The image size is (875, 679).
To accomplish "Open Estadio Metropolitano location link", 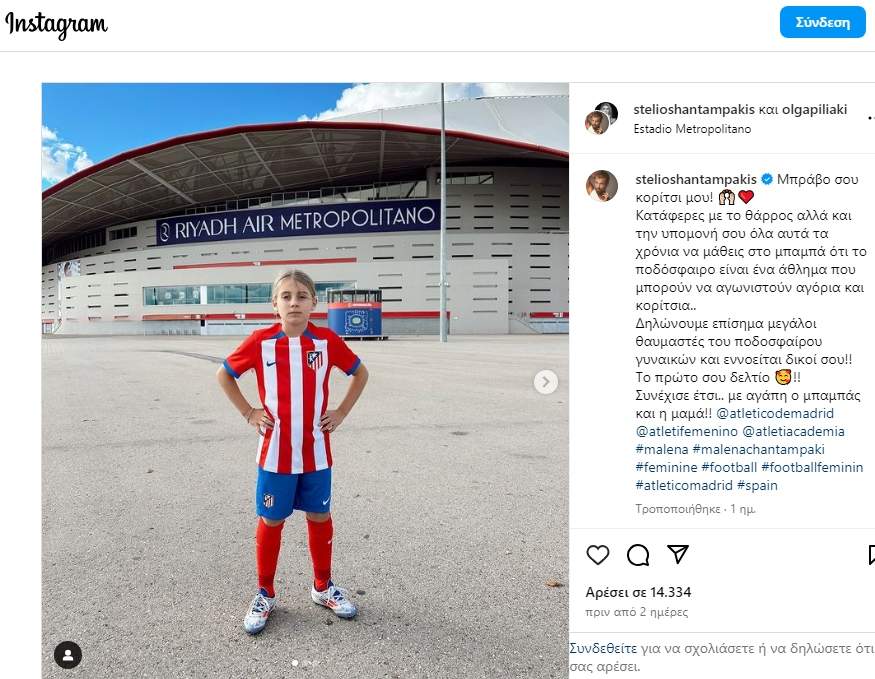I will (692, 129).
